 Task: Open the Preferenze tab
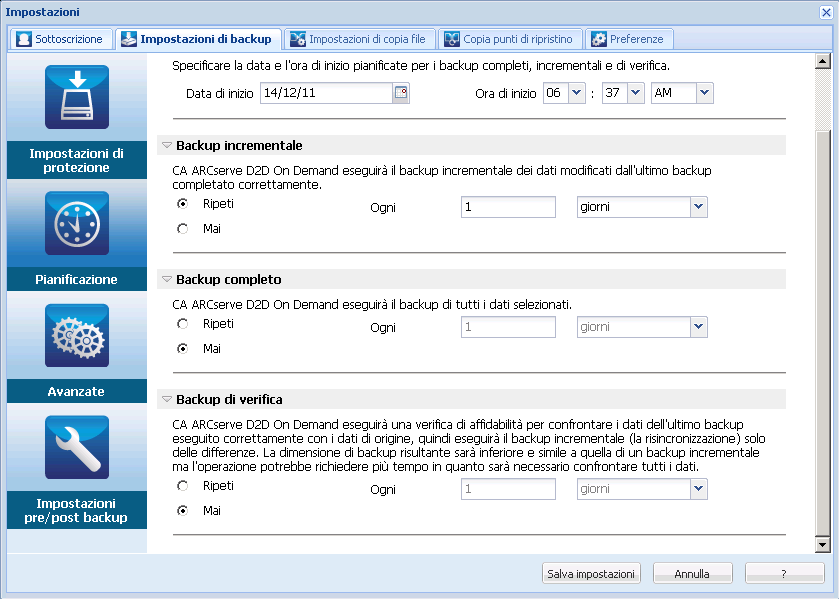point(631,39)
